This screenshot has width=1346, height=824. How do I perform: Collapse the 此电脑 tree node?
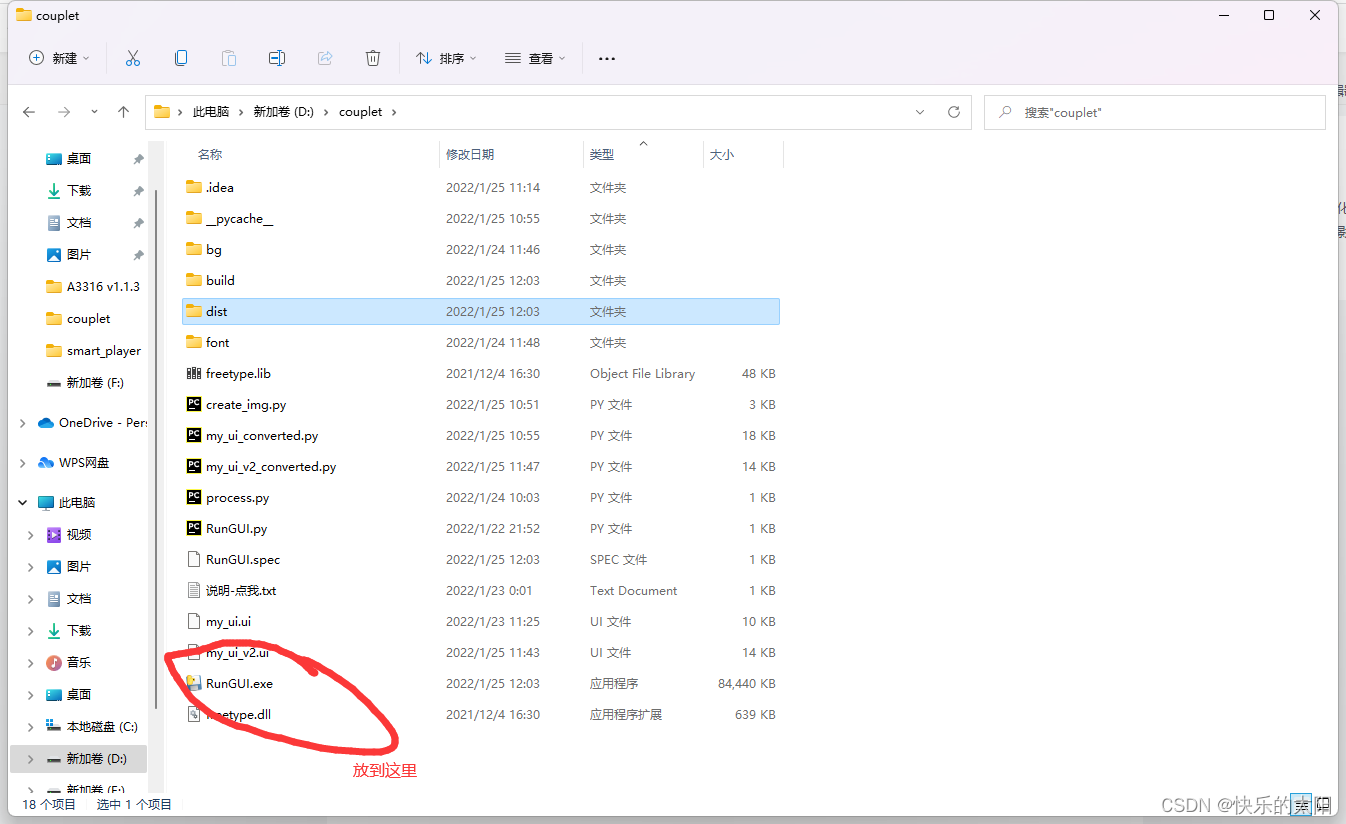click(22, 502)
